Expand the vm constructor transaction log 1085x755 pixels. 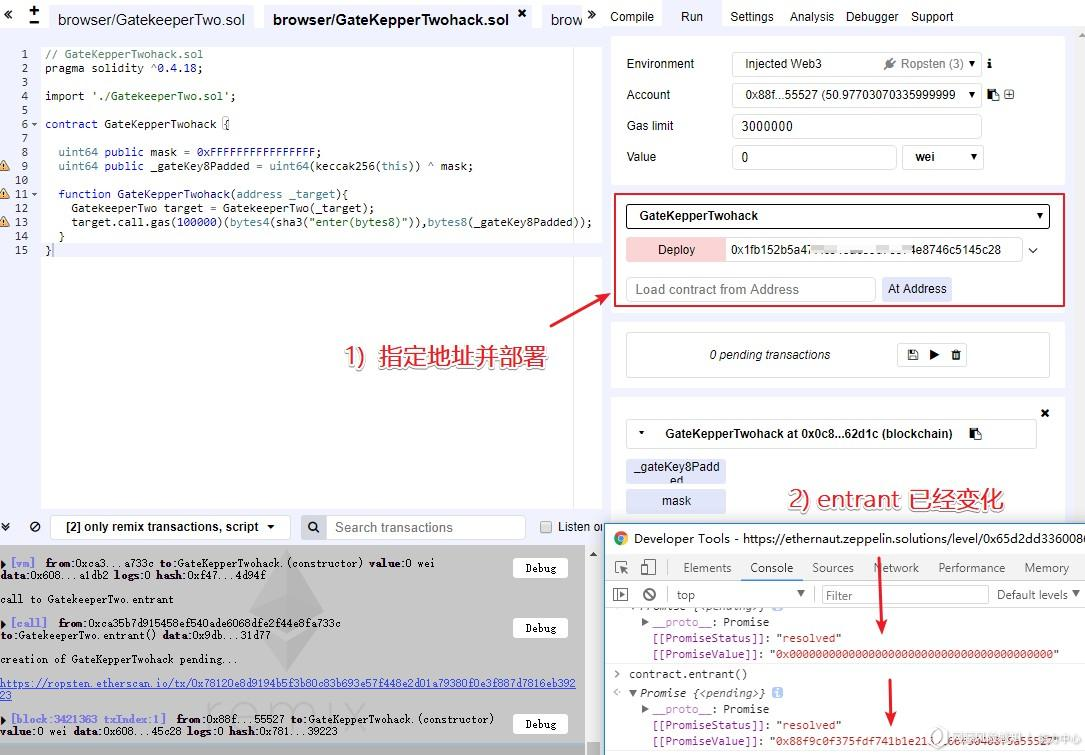pyautogui.click(x=3, y=564)
